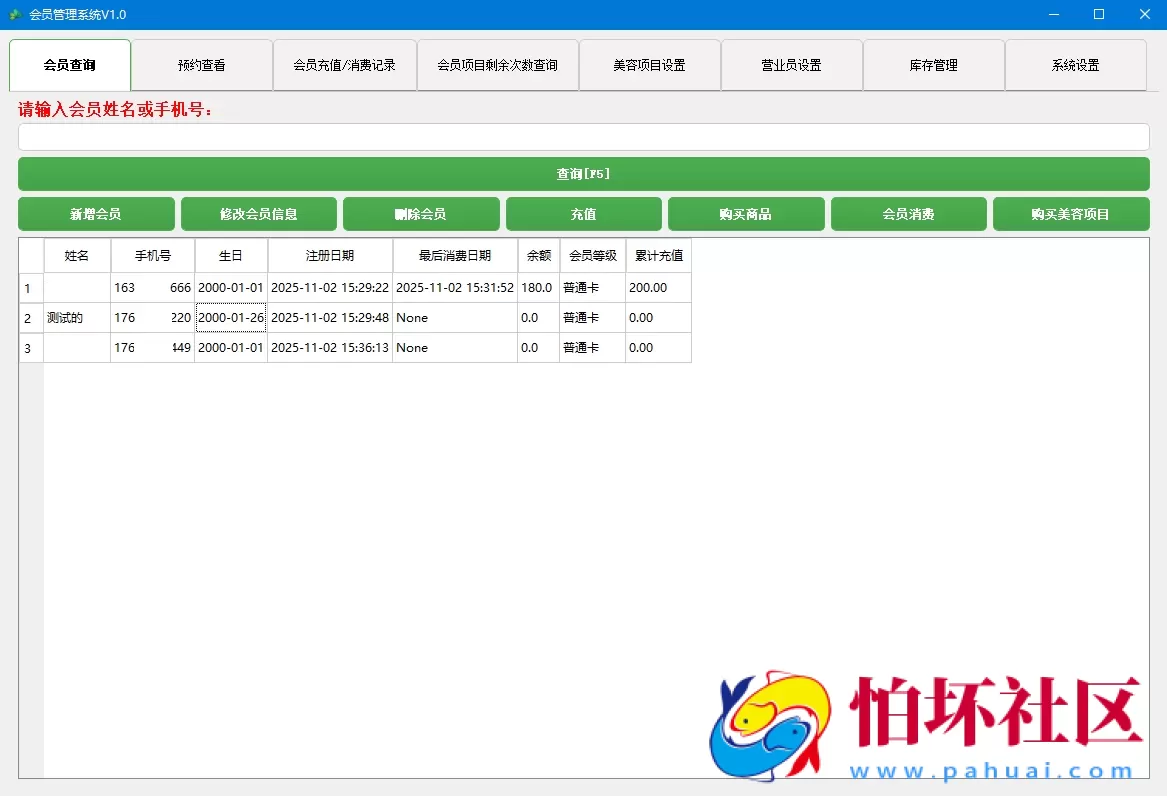This screenshot has width=1167, height=796.
Task: Click the 充值 recharge button
Action: coord(583,213)
